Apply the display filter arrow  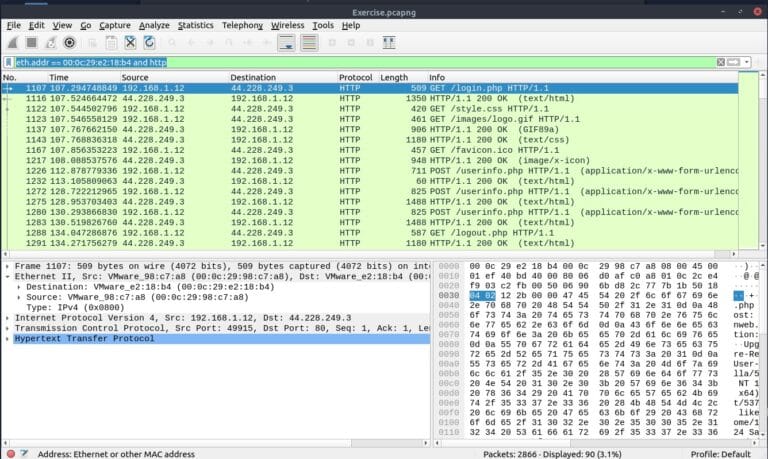pos(733,62)
